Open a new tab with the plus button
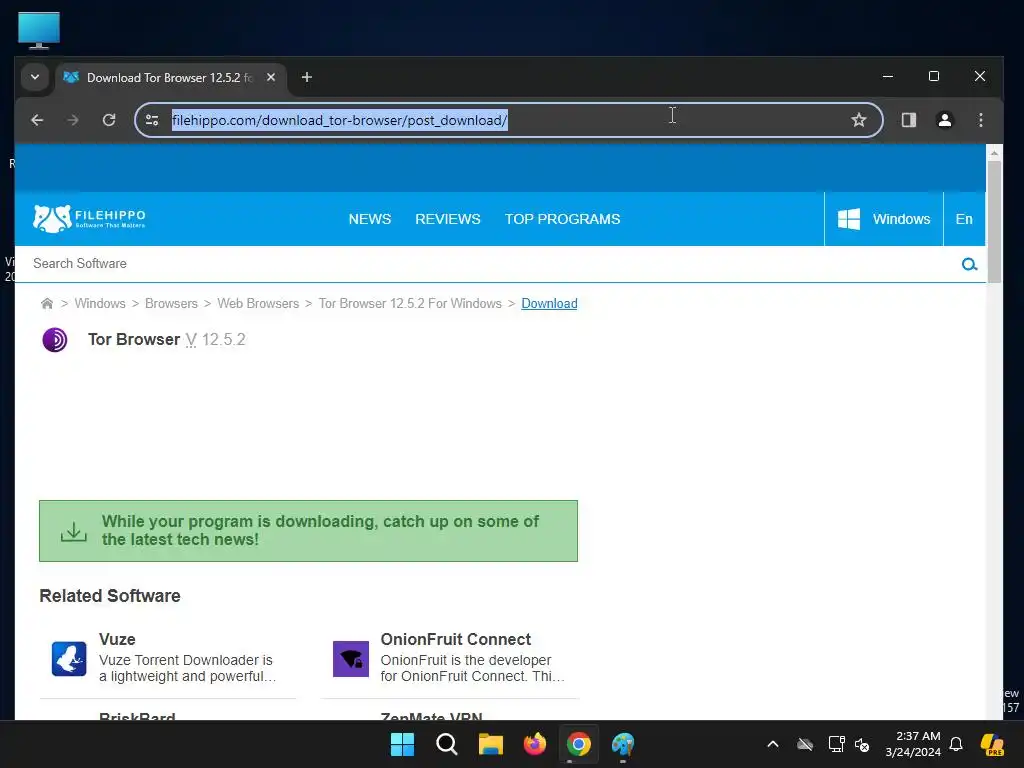The height and width of the screenshot is (768, 1024). click(306, 77)
